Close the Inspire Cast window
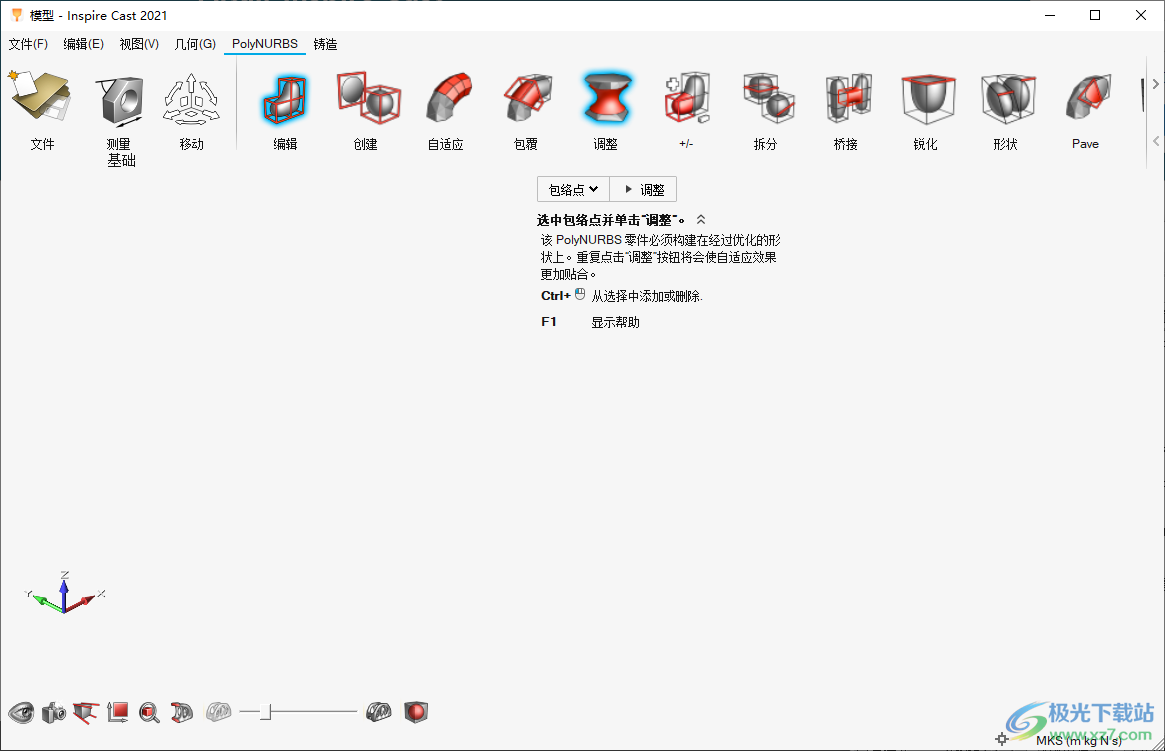The width and height of the screenshot is (1165, 751). (1141, 15)
